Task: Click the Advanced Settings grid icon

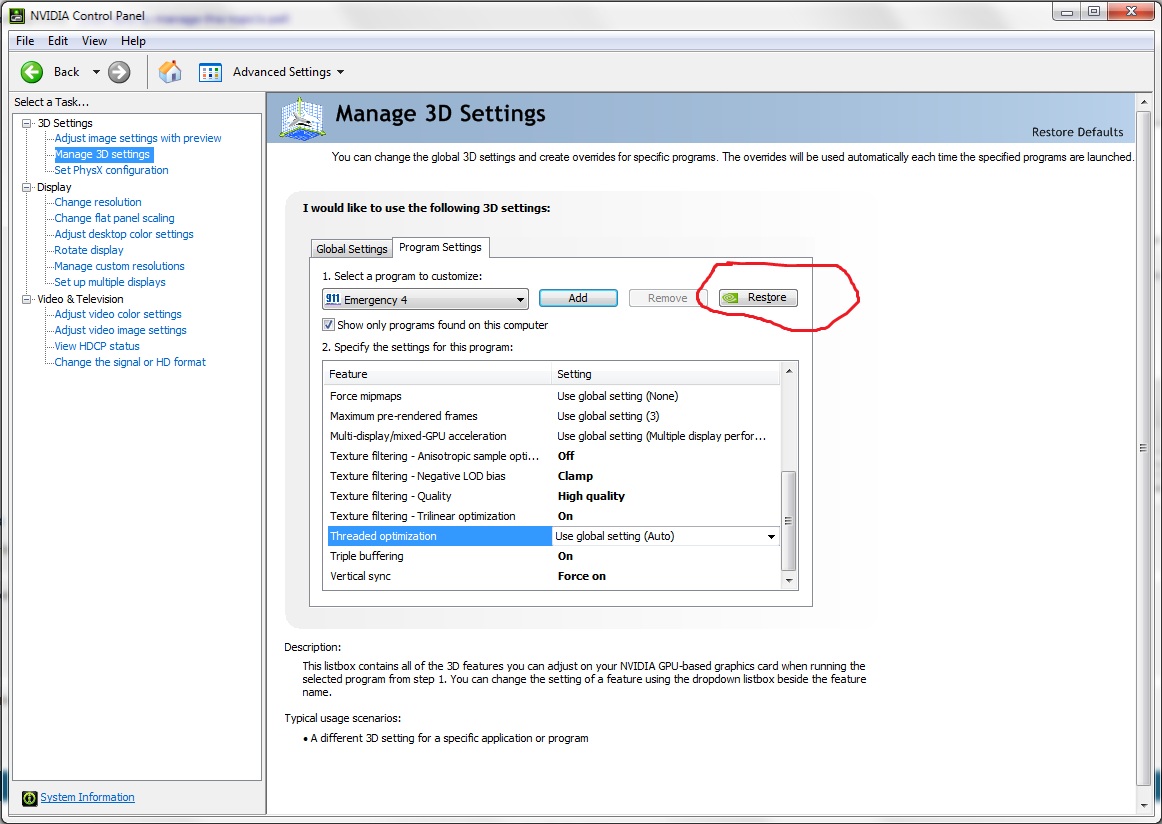Action: [210, 72]
